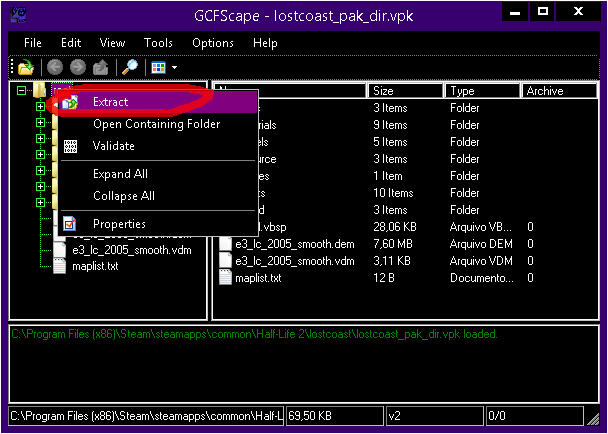Click the 10 Items size cell
The image size is (608, 434).
(x=393, y=193)
